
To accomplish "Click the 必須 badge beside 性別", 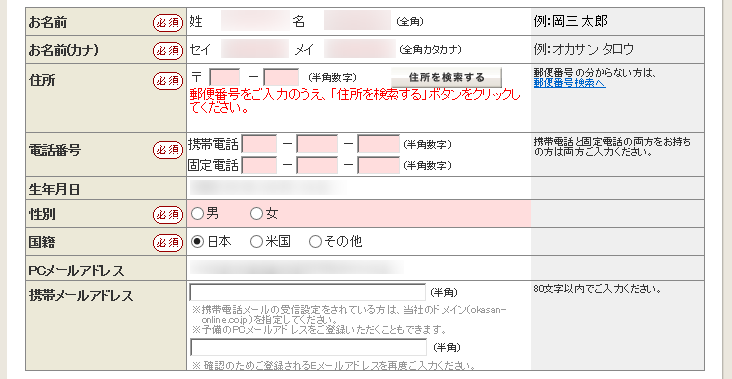I will (168, 214).
